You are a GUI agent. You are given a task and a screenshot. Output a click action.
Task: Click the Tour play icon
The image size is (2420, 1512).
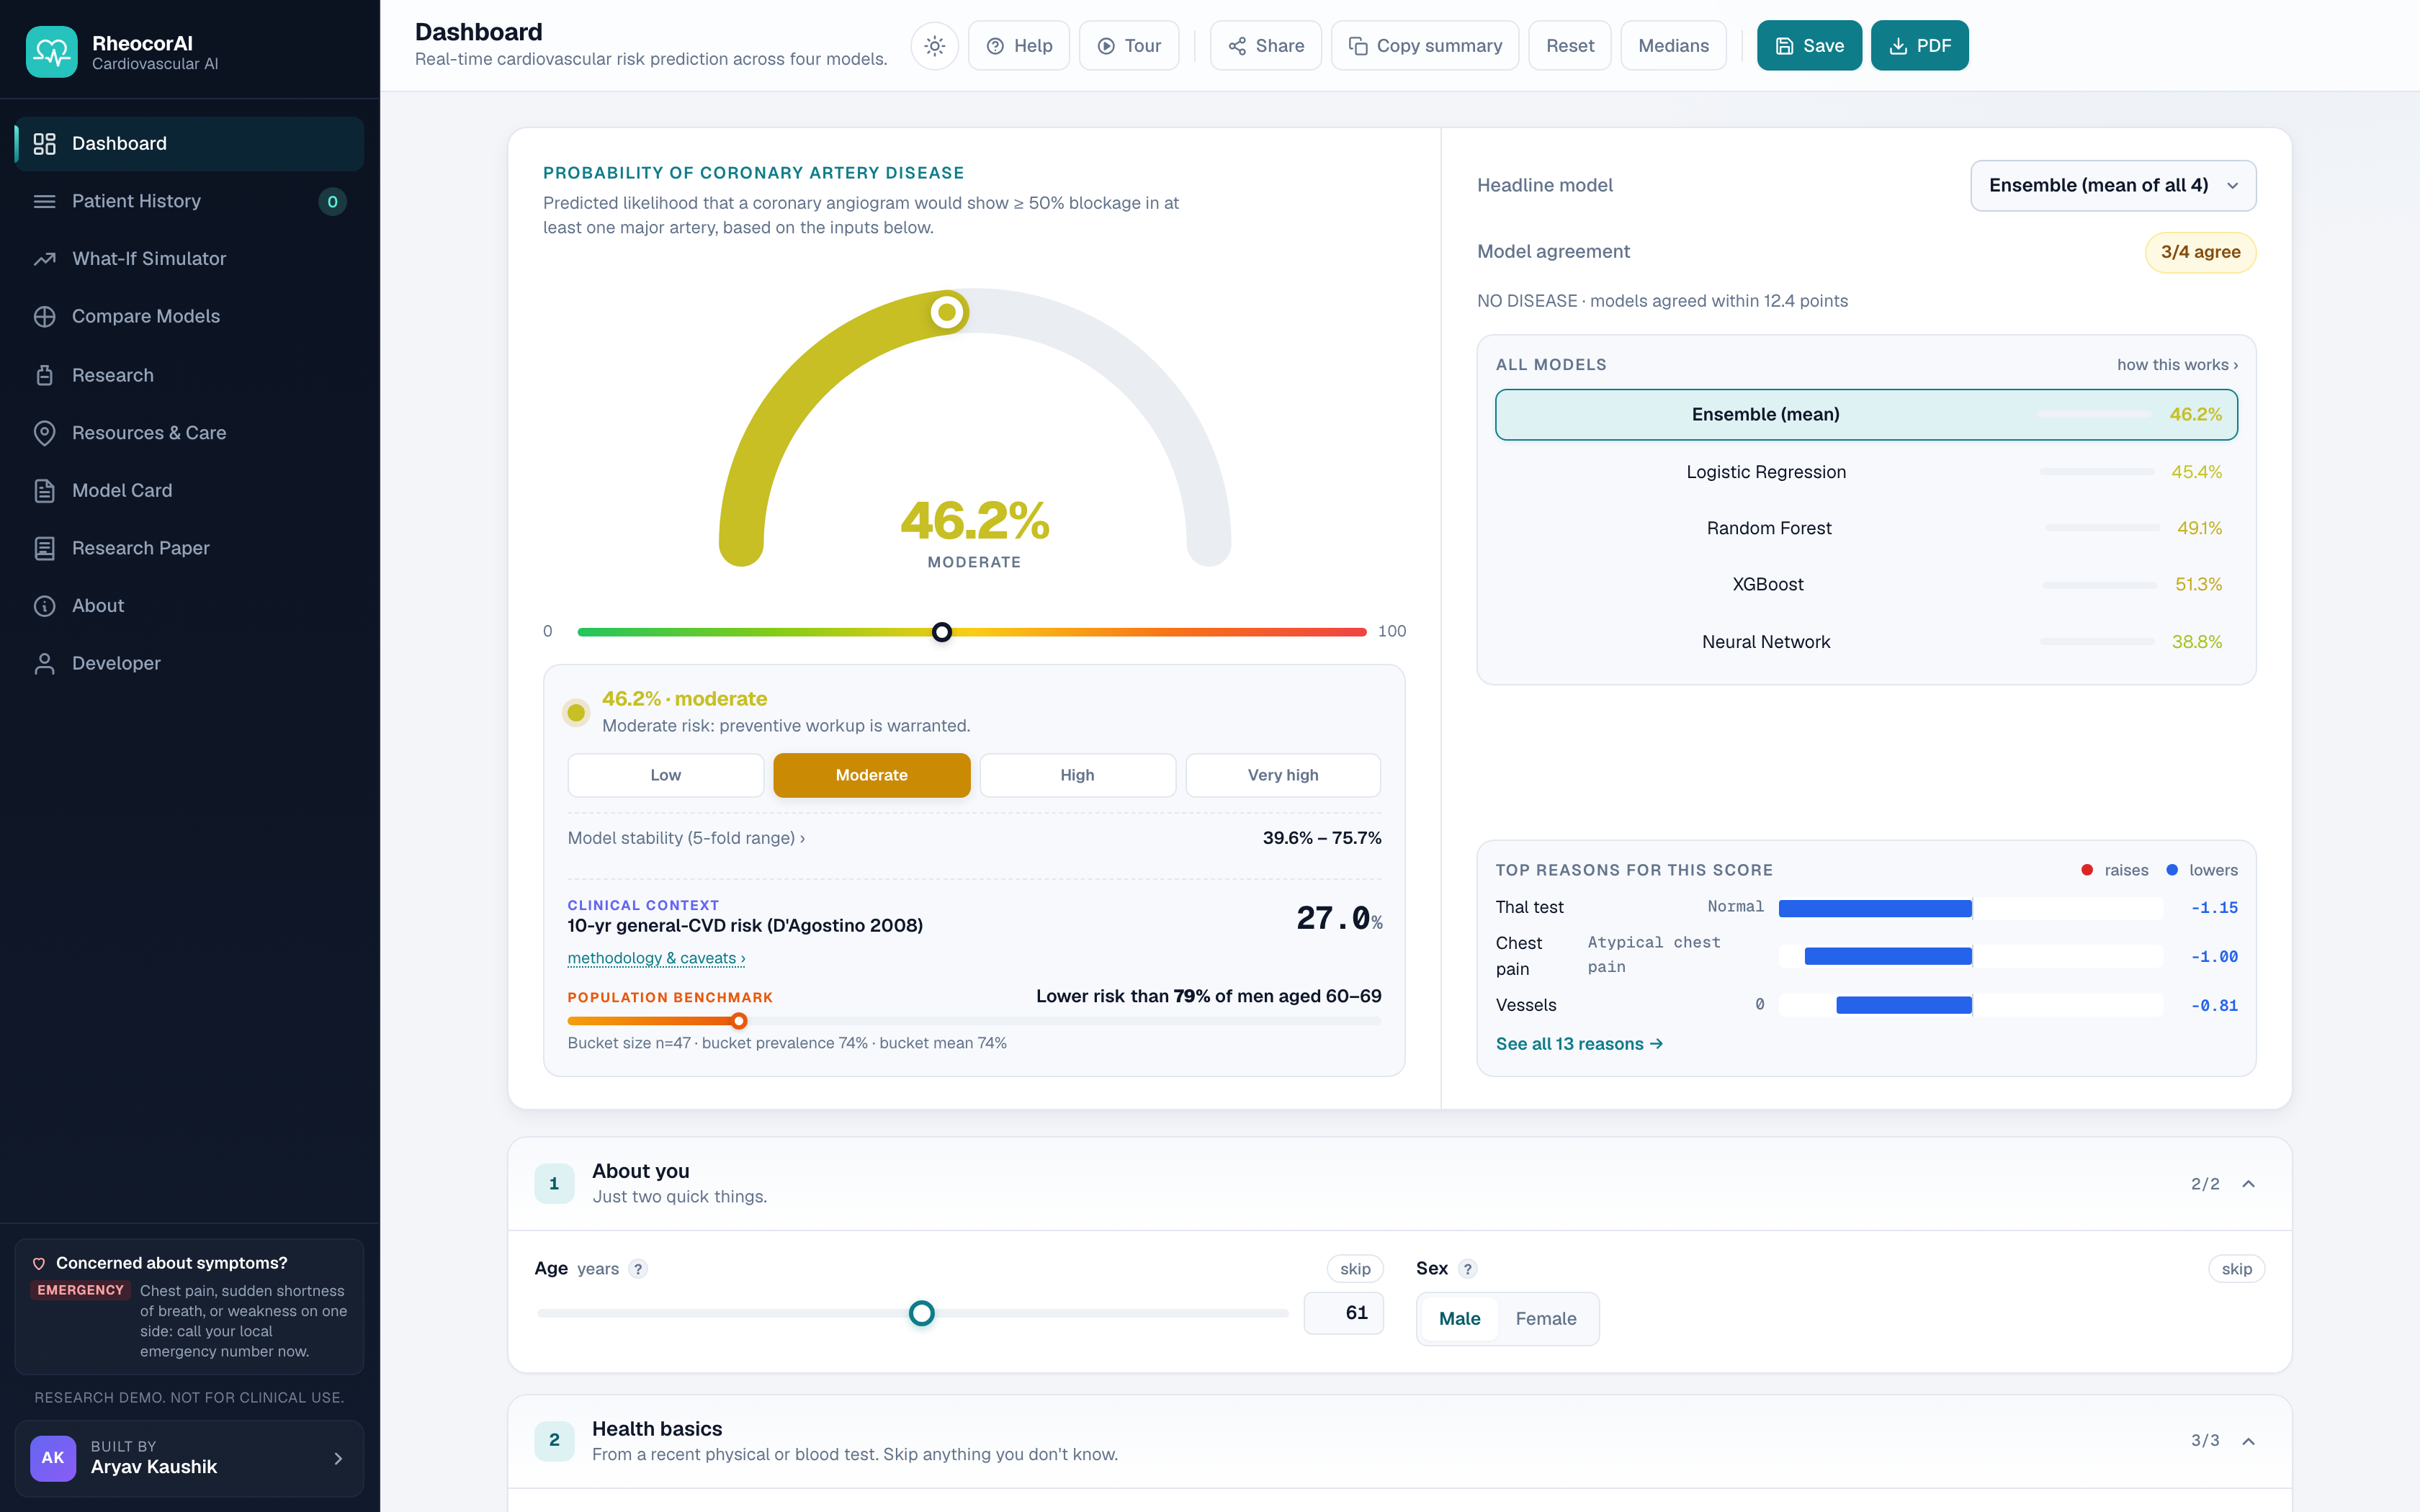click(x=1106, y=46)
